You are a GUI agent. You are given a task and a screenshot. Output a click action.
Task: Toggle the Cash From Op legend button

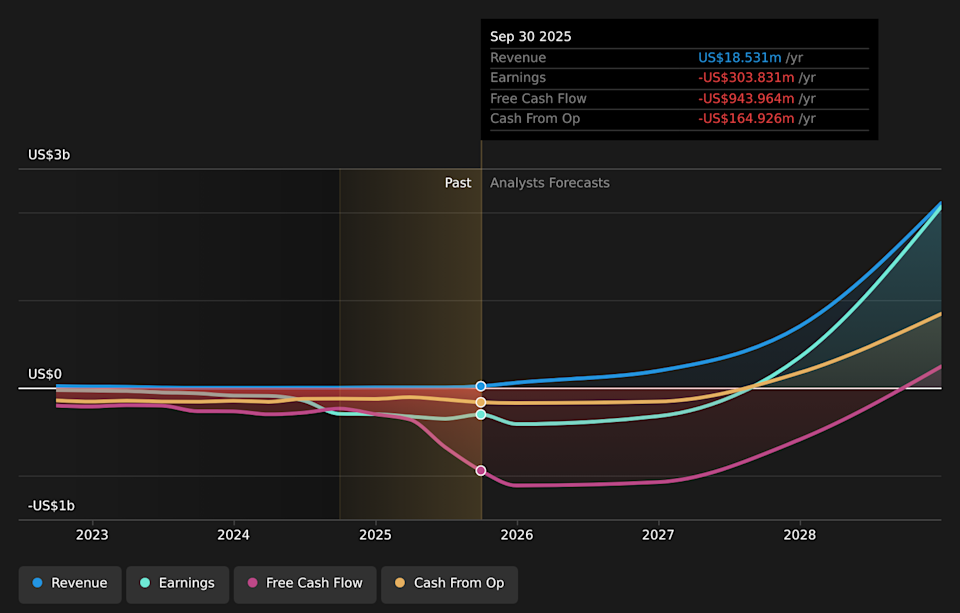[449, 584]
